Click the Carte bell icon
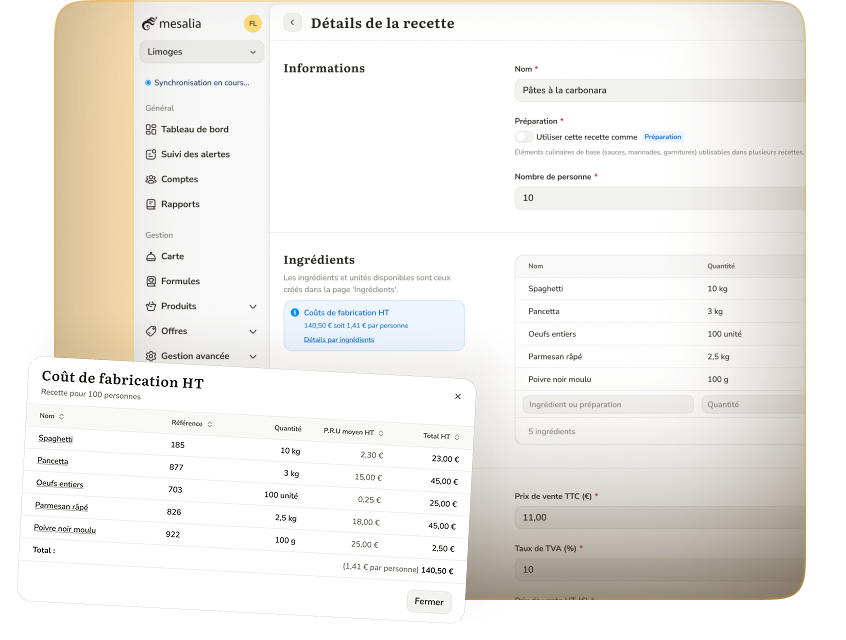The width and height of the screenshot is (846, 640). (151, 256)
